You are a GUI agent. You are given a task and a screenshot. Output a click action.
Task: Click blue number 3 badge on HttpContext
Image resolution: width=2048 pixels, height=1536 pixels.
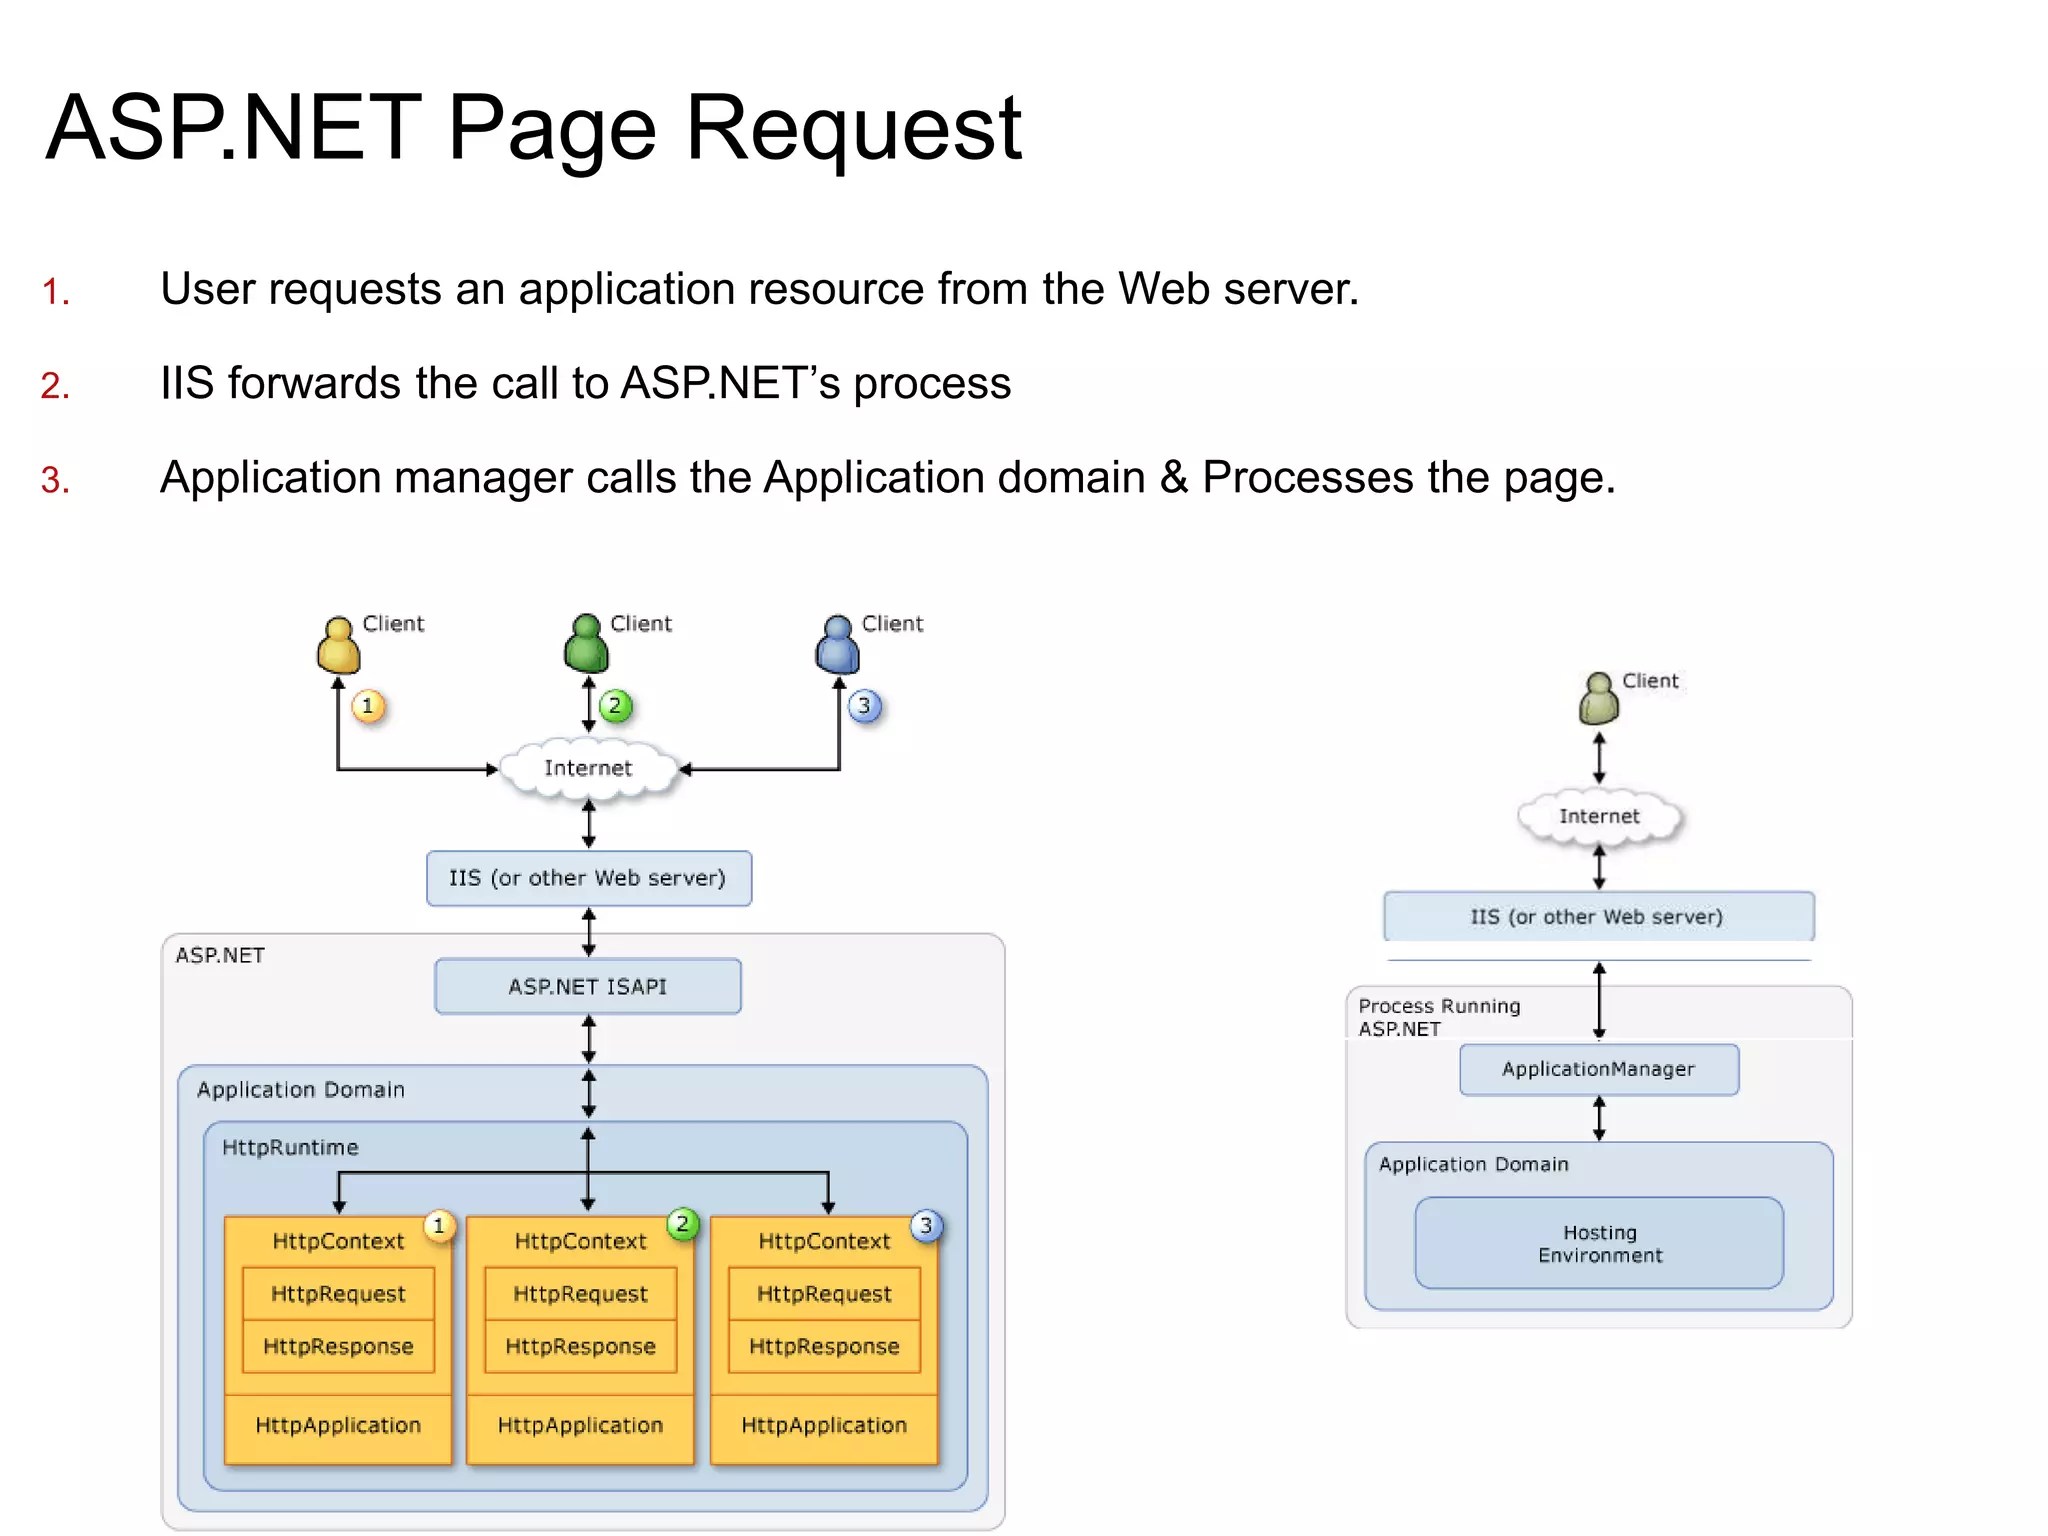coord(926,1226)
